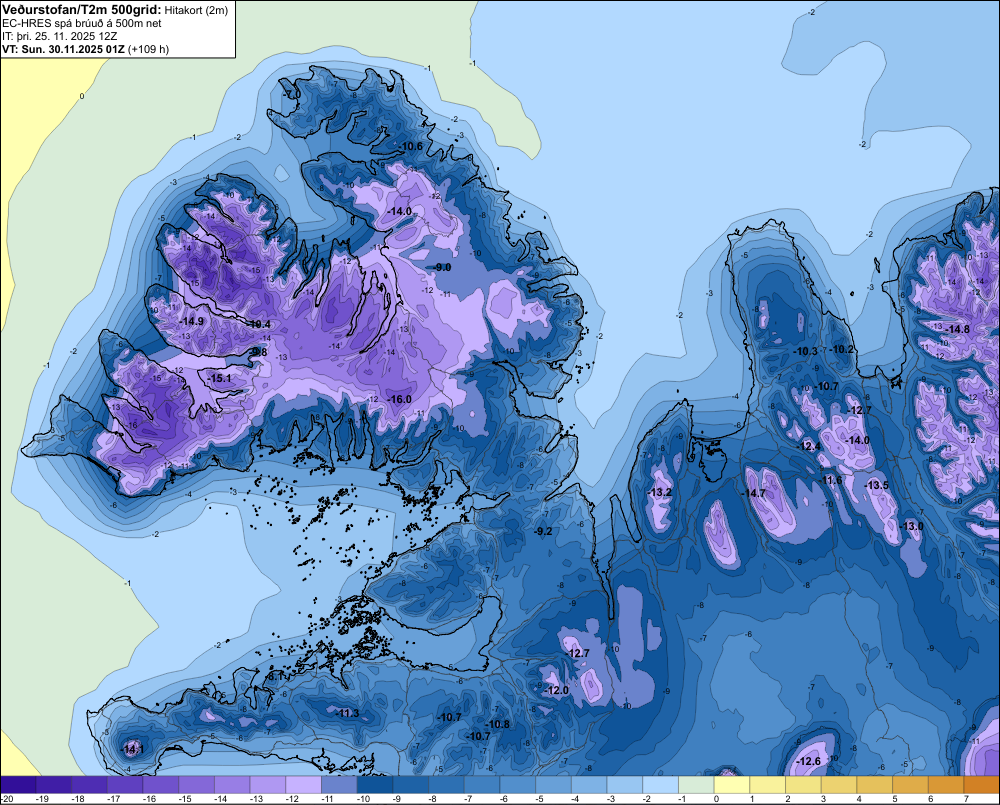Click the "(+109 h)" forecast offset text
The height and width of the screenshot is (805, 1000).
pyautogui.click(x=149, y=49)
